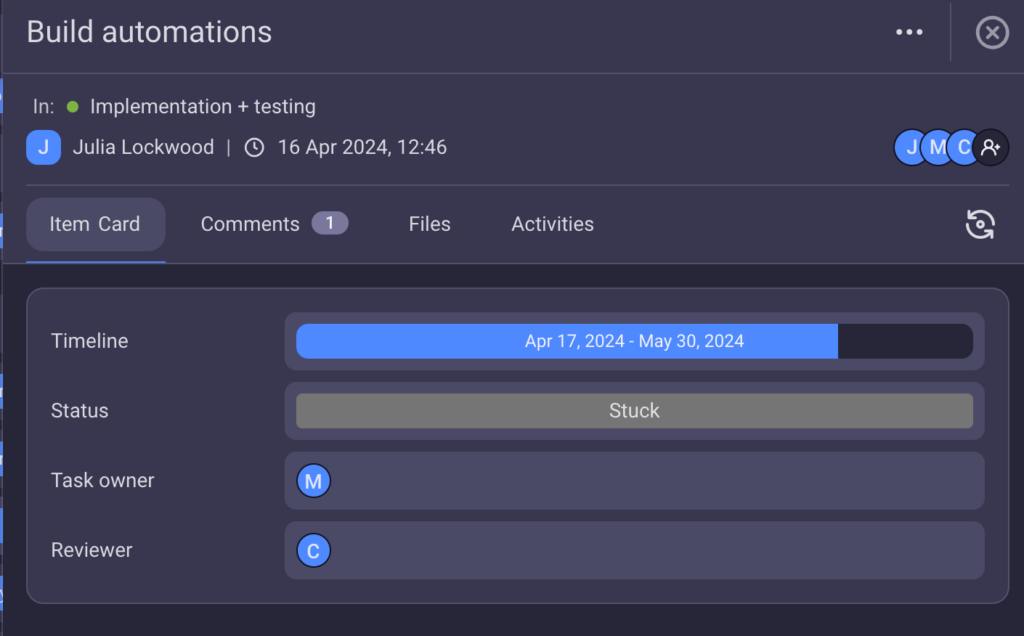Open the Stuck status dropdown

(x=634, y=411)
